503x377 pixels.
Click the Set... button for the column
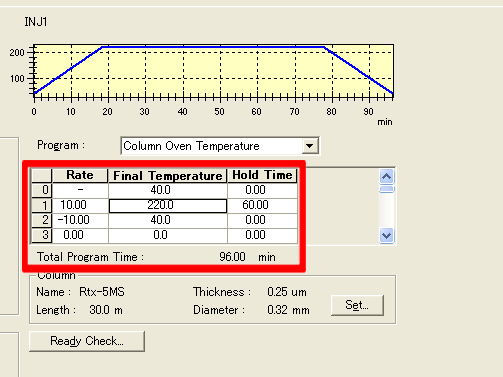tap(357, 305)
